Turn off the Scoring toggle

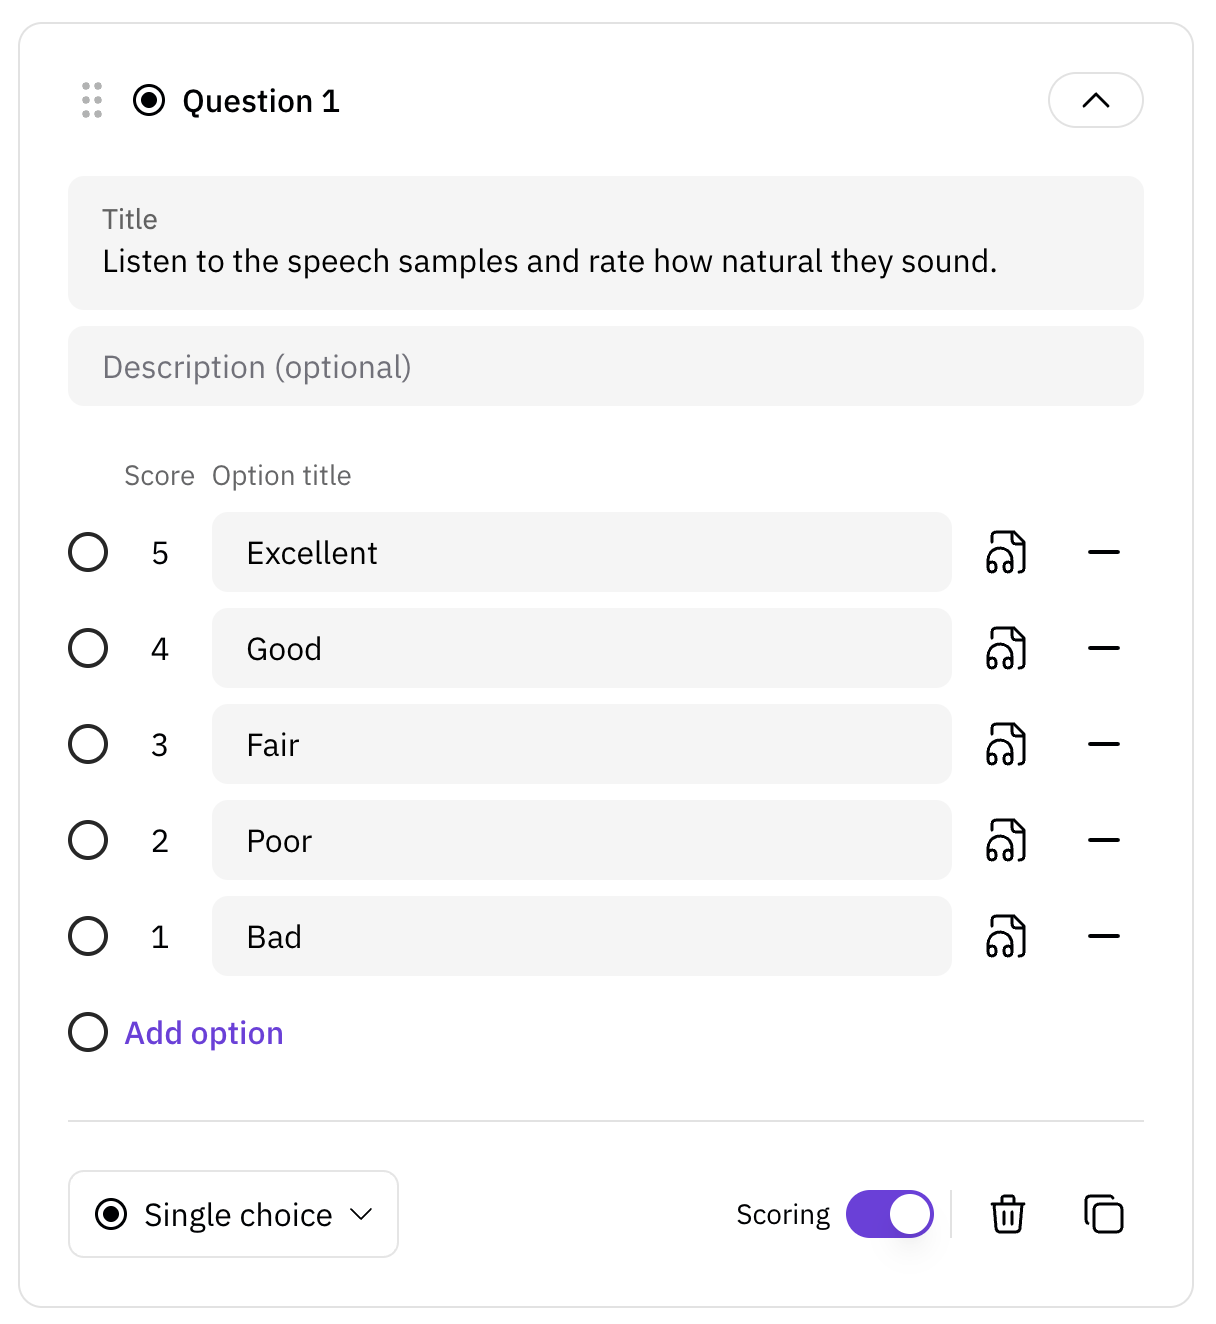[x=889, y=1214]
